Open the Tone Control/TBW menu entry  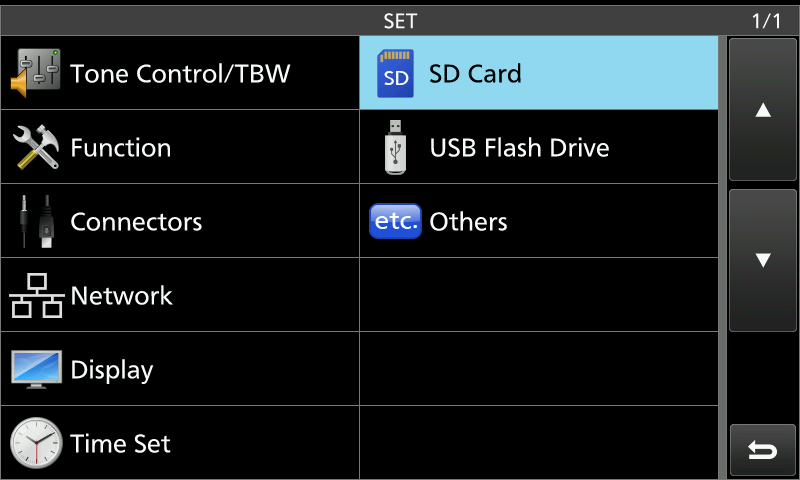tap(180, 73)
